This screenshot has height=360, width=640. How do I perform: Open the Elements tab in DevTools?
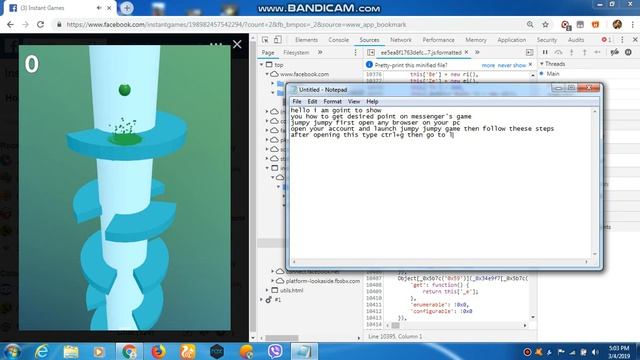306,40
